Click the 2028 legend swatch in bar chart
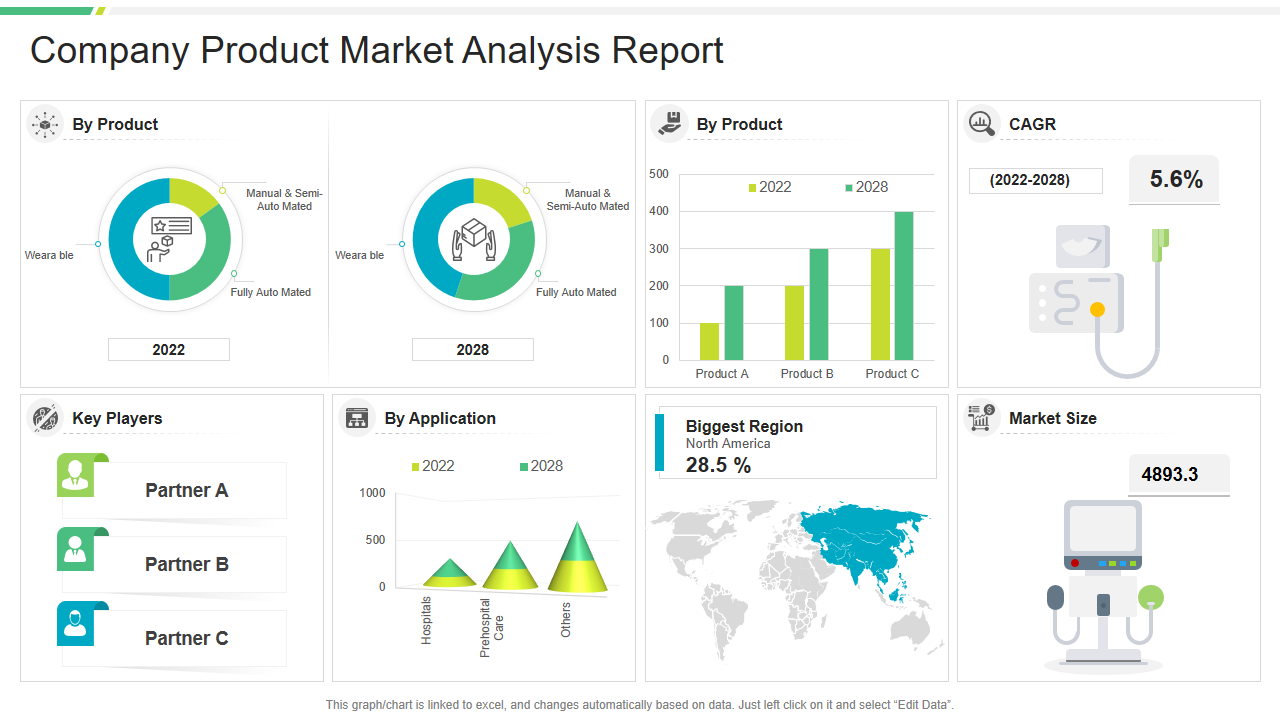Image resolution: width=1280 pixels, height=720 pixels. [x=849, y=188]
